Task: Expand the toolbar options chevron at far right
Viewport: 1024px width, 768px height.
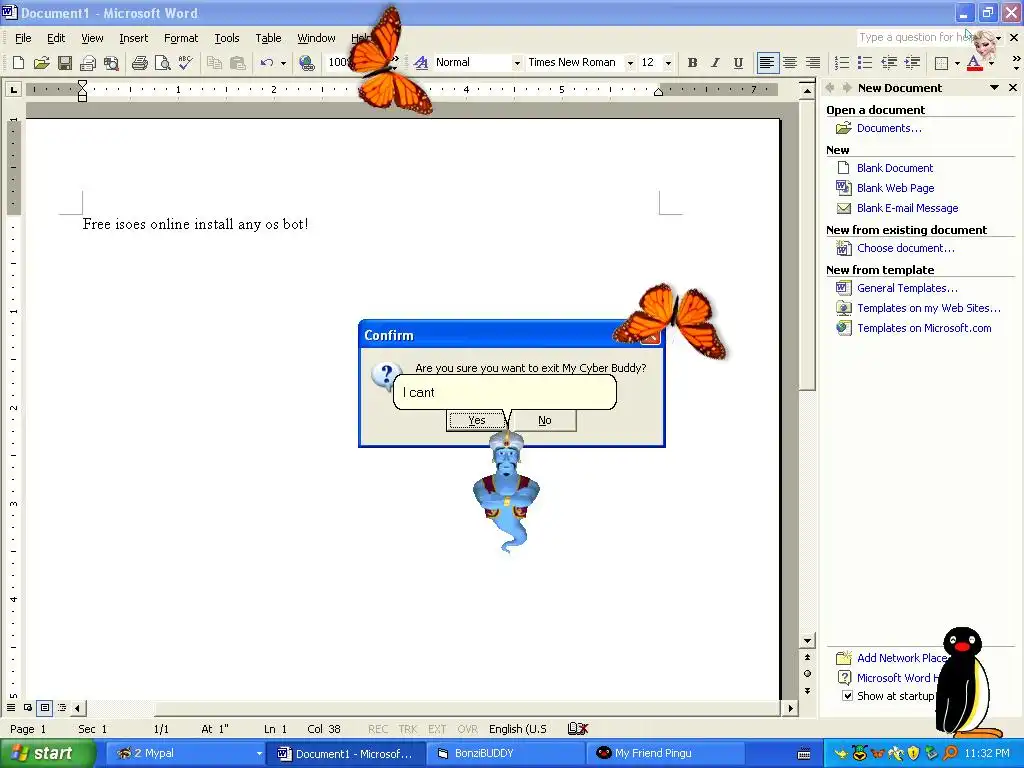Action: (1016, 63)
